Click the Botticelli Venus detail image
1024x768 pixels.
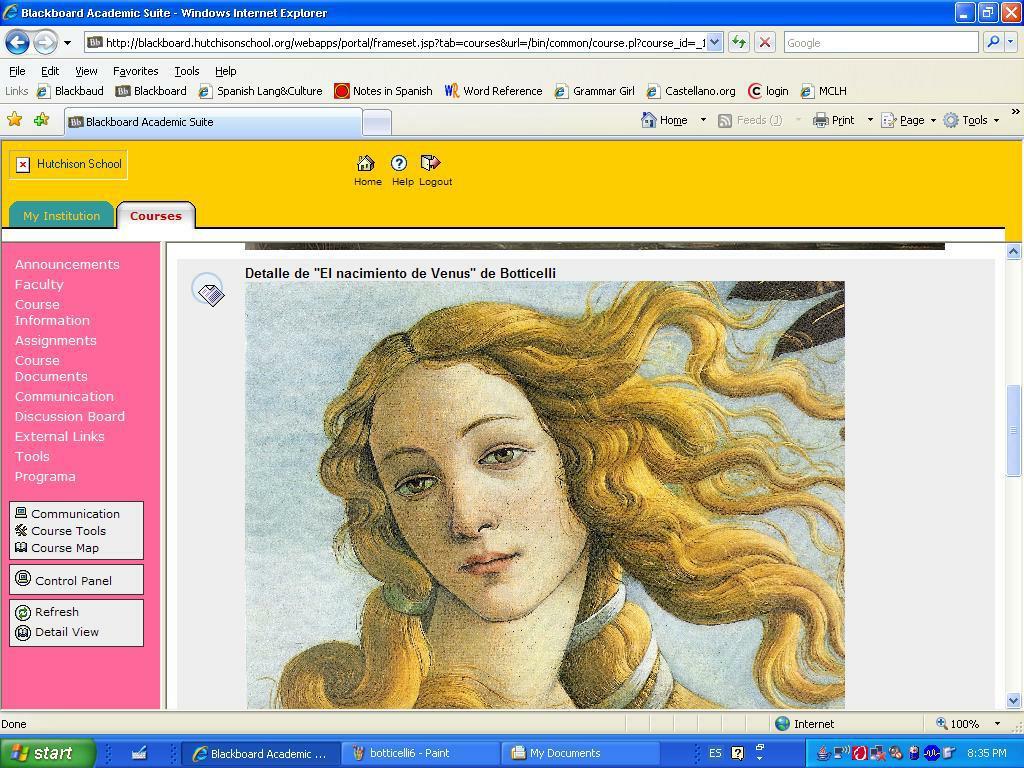(545, 495)
